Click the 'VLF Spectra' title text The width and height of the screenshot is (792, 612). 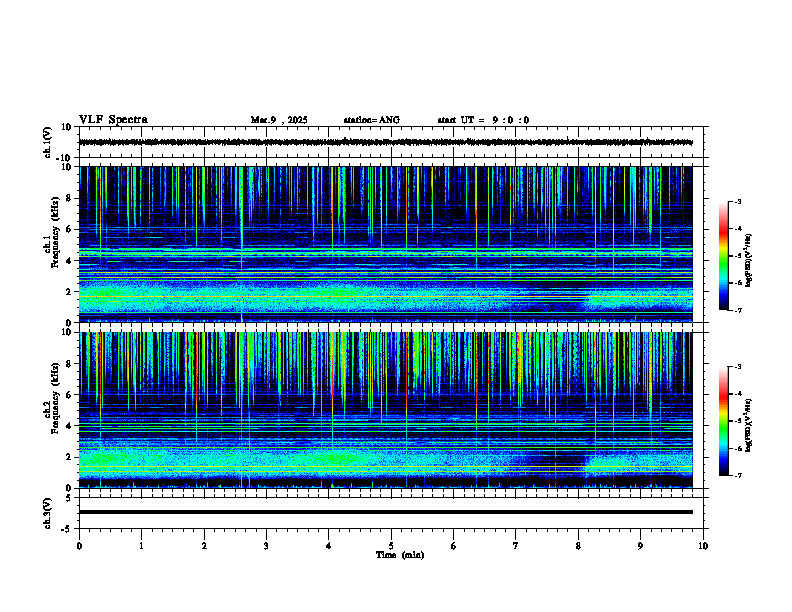click(x=113, y=120)
